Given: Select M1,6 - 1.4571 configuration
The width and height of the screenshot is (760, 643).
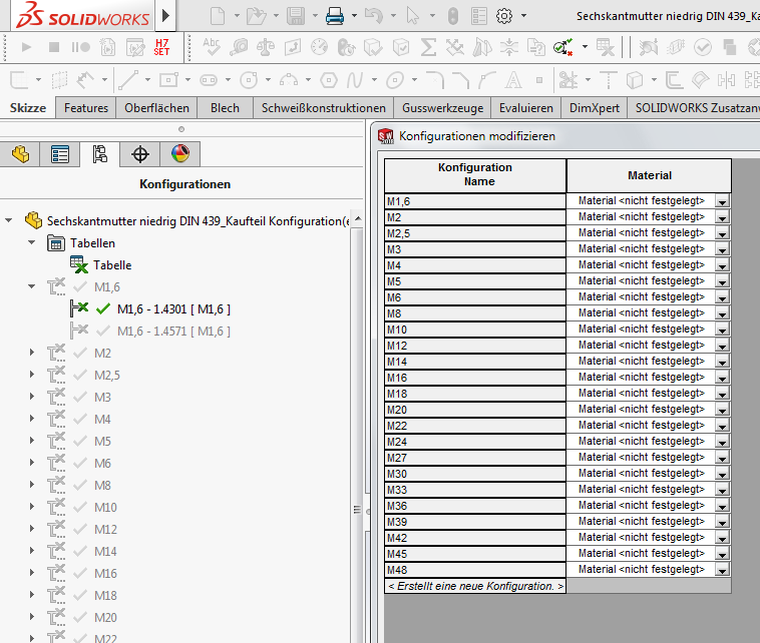Looking at the screenshot, I should [x=174, y=331].
